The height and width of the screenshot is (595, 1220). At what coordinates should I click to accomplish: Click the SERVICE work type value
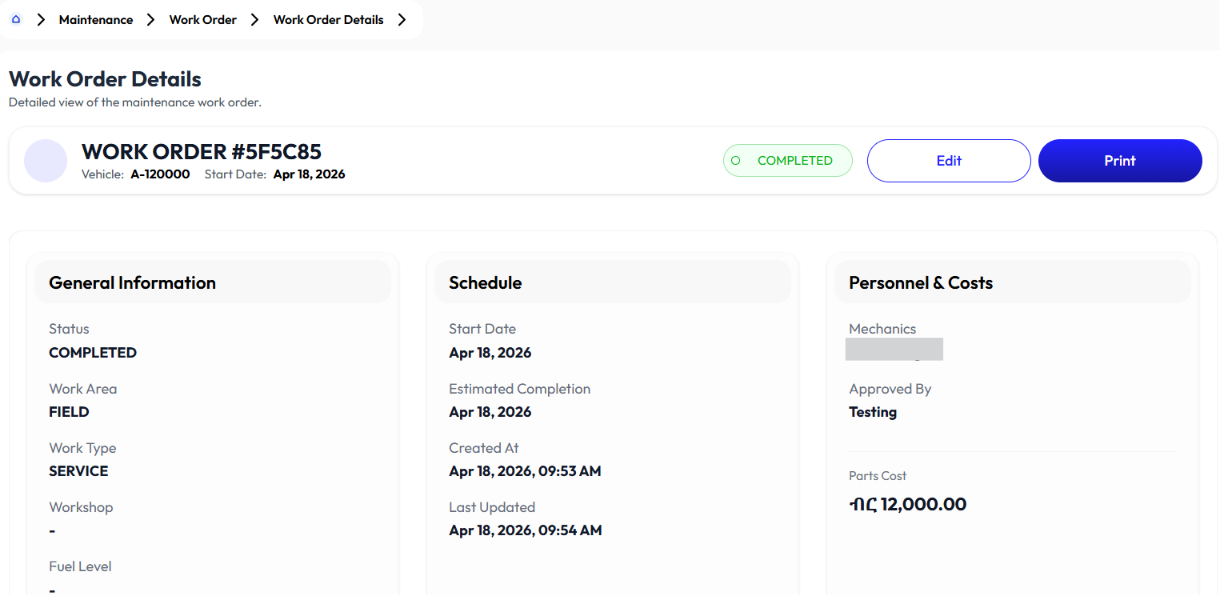pos(78,471)
